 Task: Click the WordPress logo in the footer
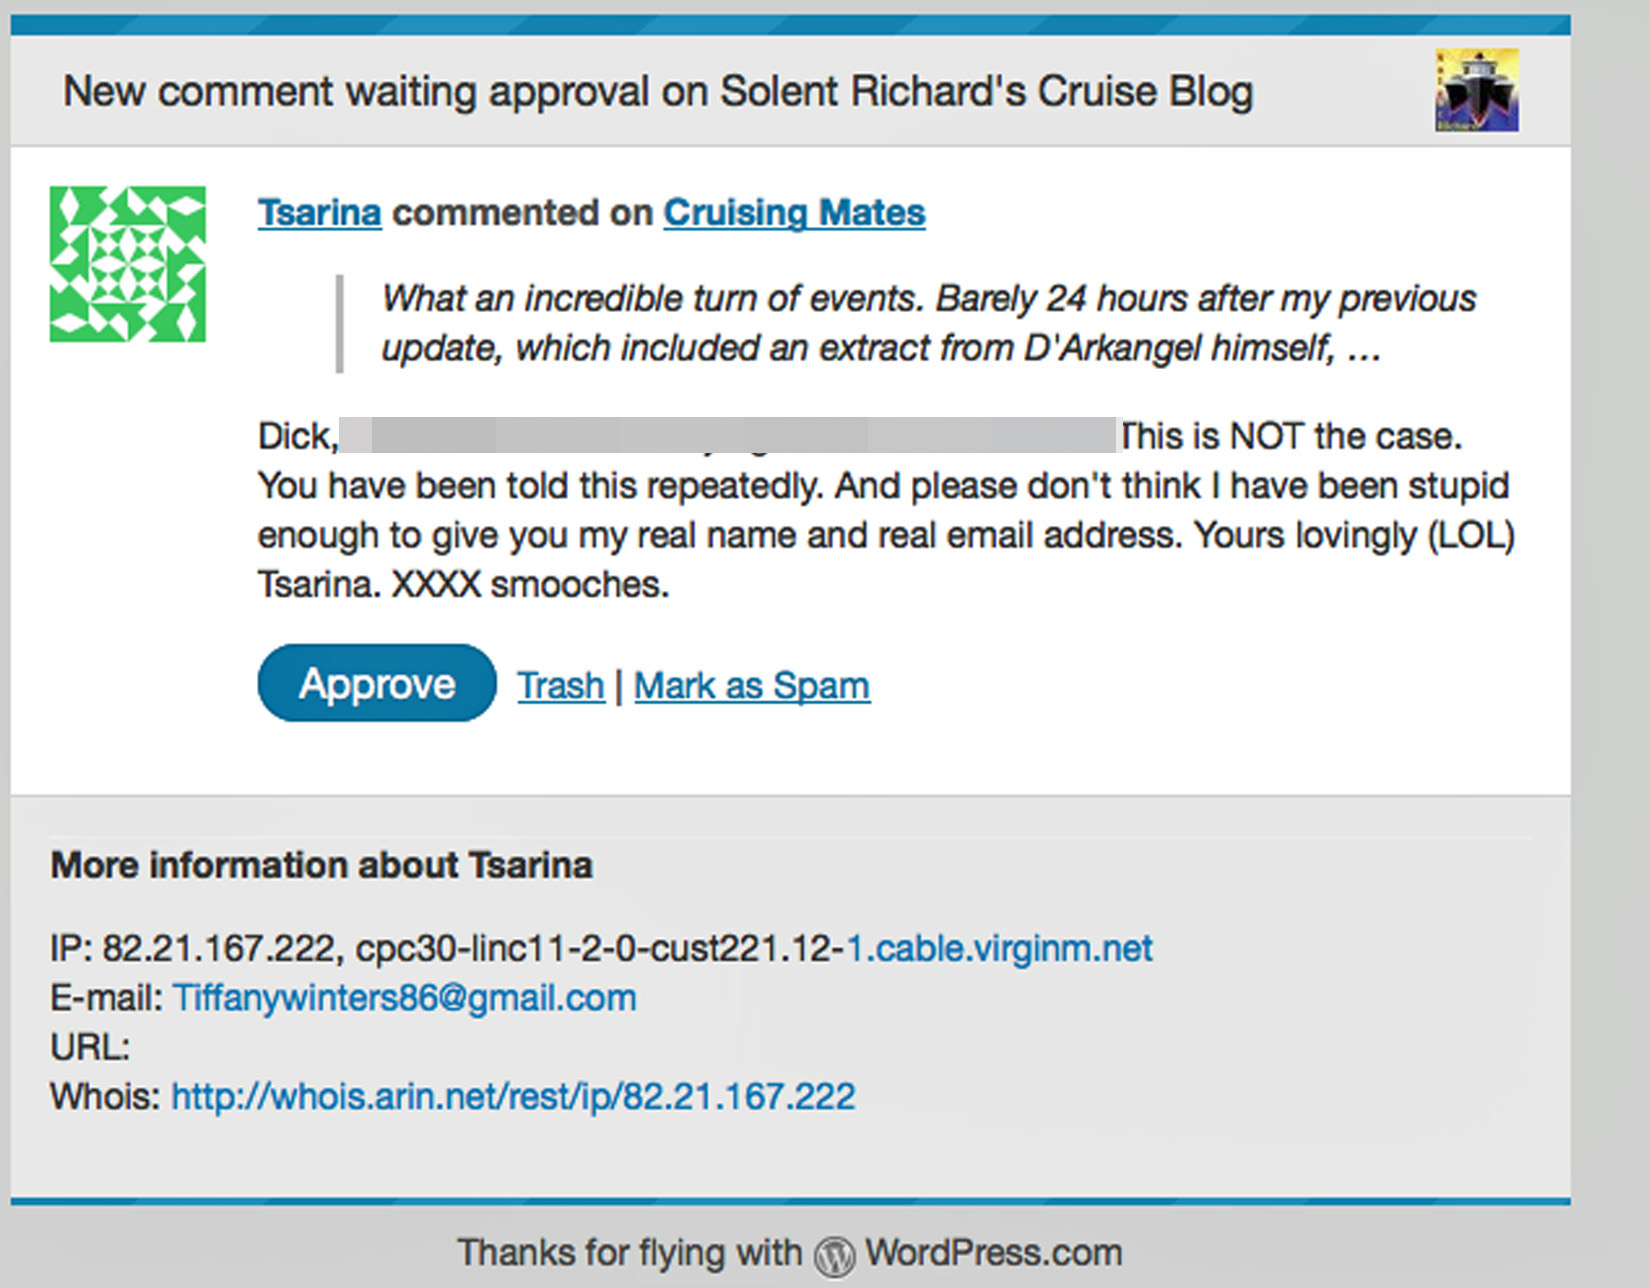pos(834,1256)
